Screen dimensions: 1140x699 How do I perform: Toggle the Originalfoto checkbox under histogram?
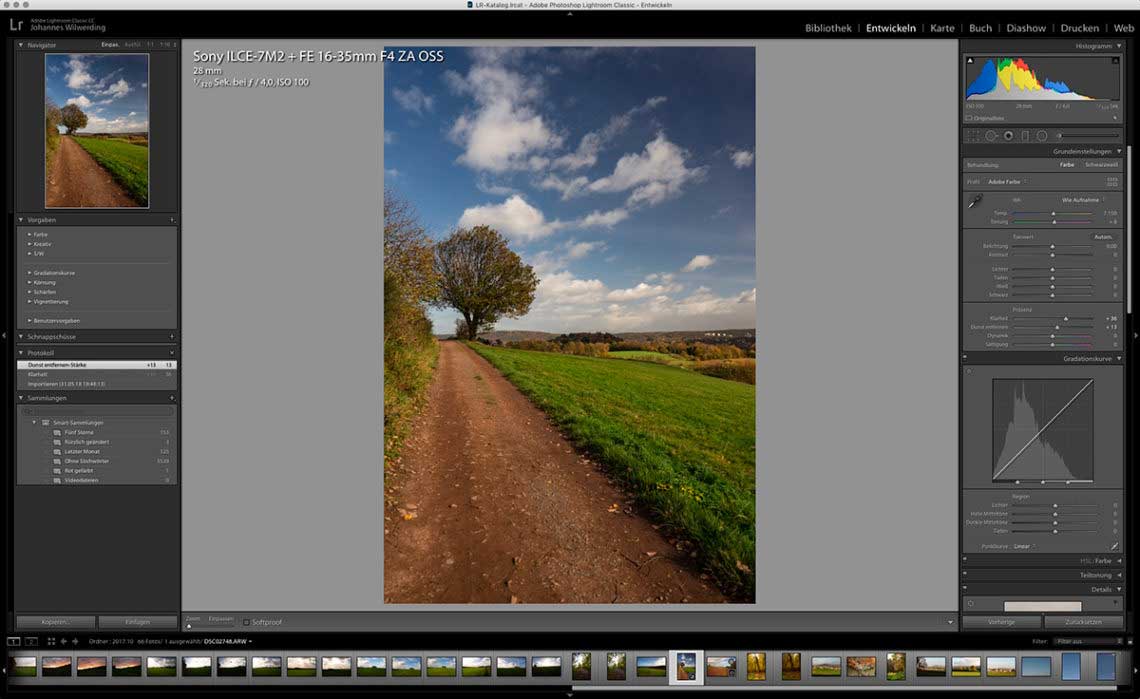(x=969, y=118)
